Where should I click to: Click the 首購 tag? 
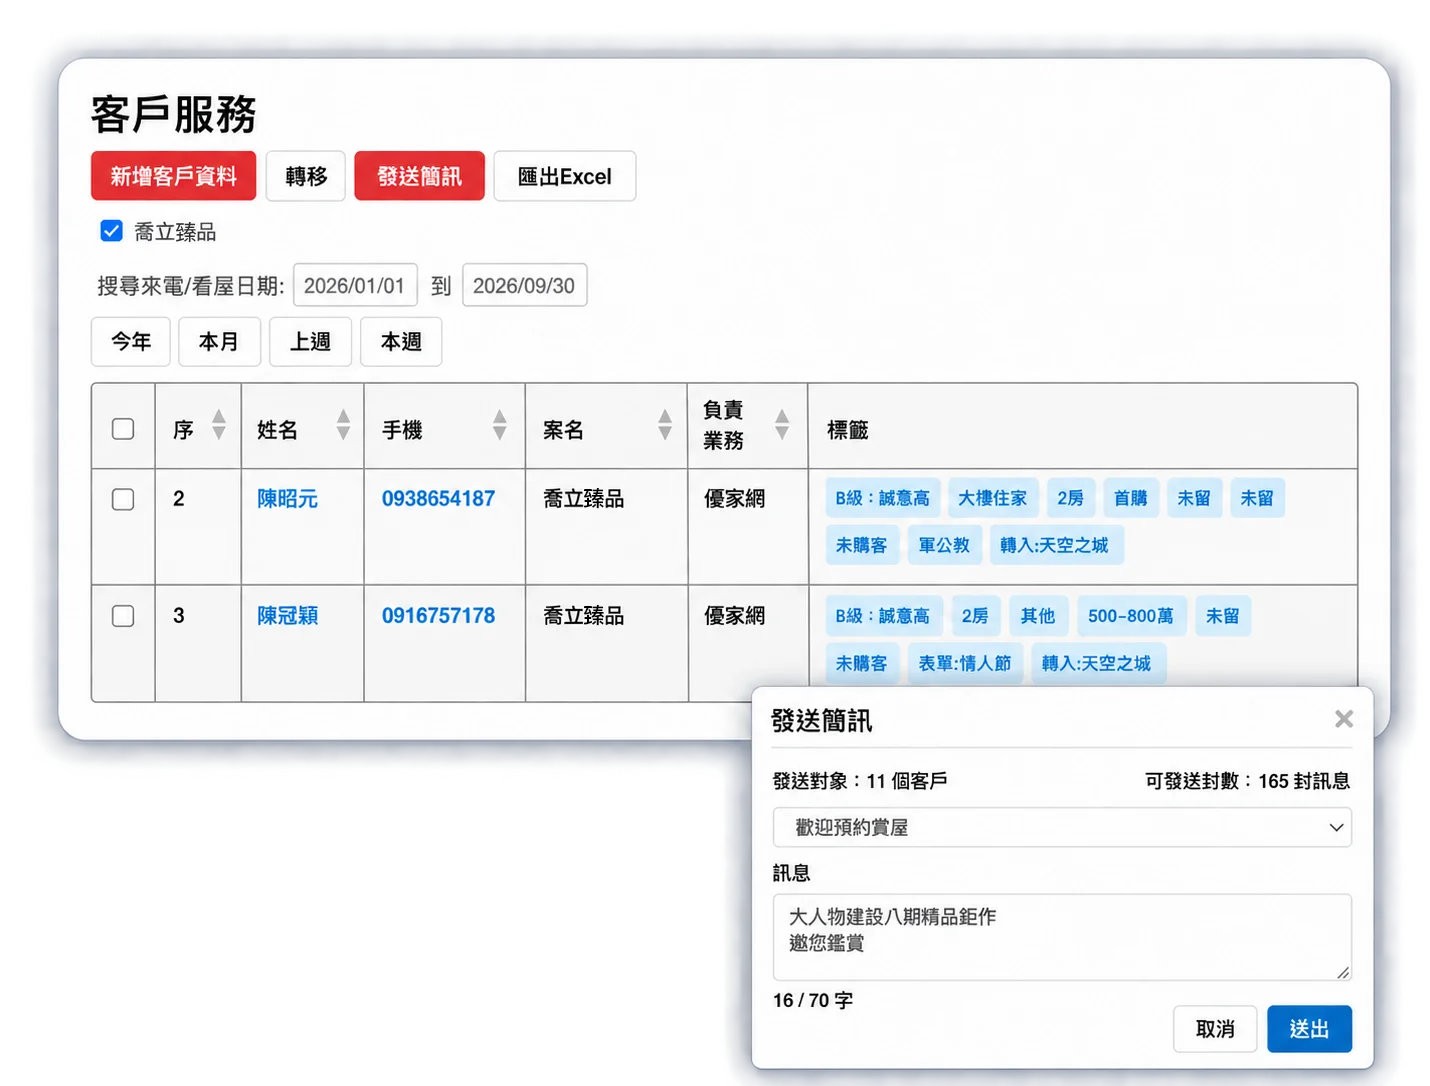click(1131, 498)
